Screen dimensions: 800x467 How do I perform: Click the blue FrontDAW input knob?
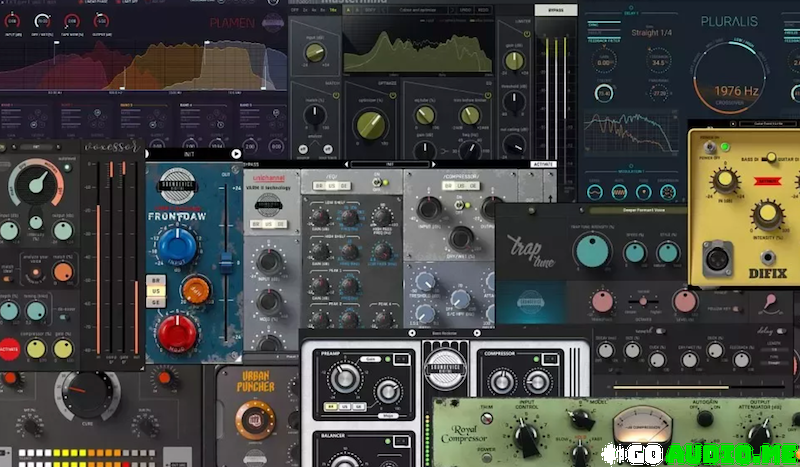pos(177,247)
